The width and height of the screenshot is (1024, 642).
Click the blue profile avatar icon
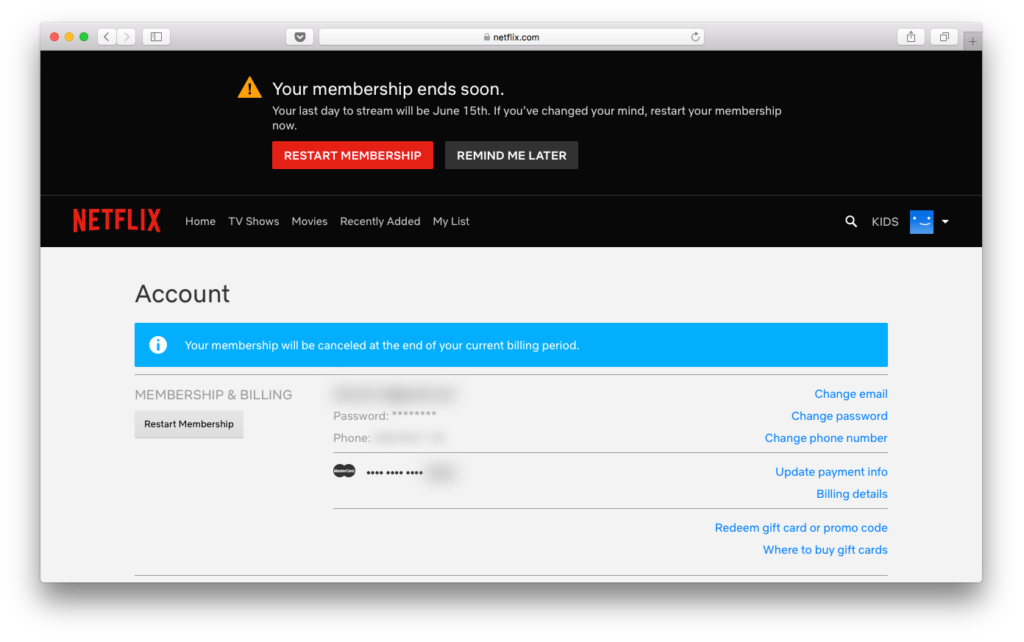pyautogui.click(x=921, y=222)
